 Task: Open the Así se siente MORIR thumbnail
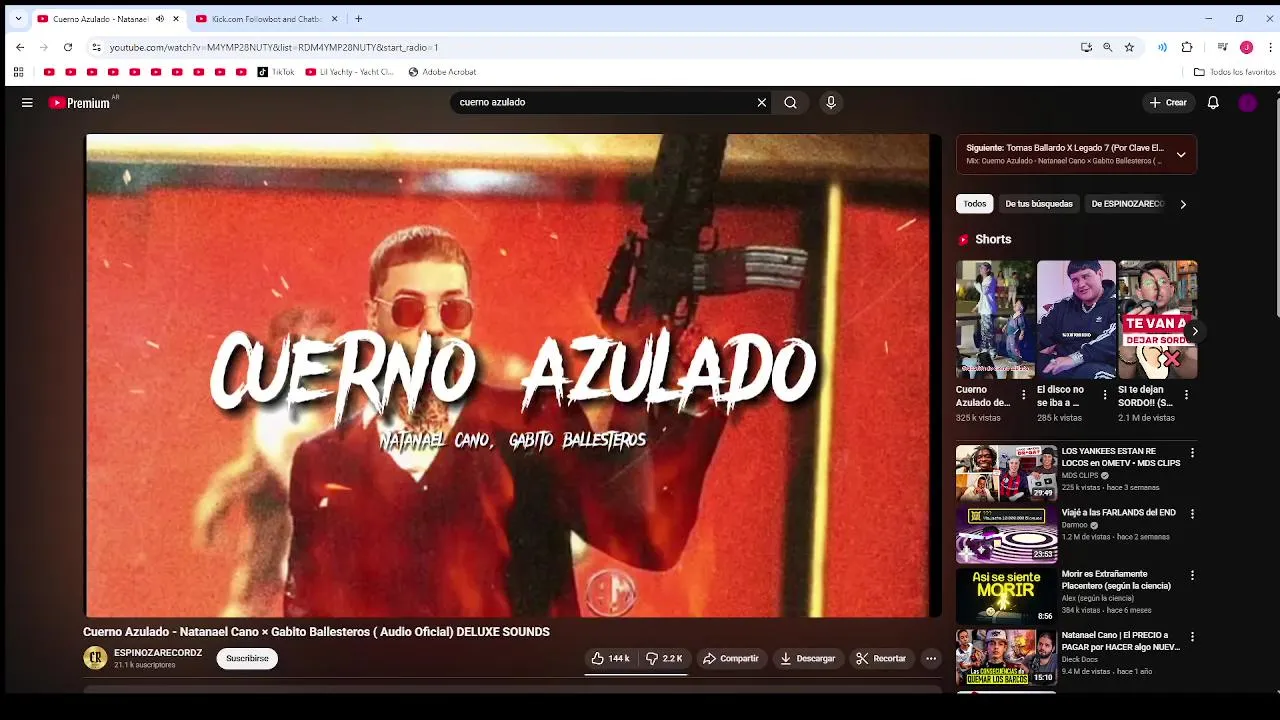1006,596
